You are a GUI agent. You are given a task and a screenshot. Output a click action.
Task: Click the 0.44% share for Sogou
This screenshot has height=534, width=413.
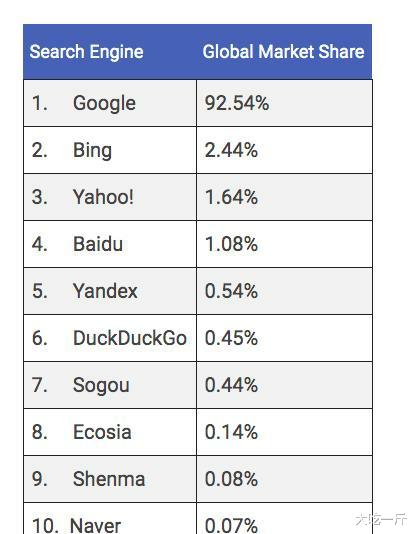(x=284, y=385)
